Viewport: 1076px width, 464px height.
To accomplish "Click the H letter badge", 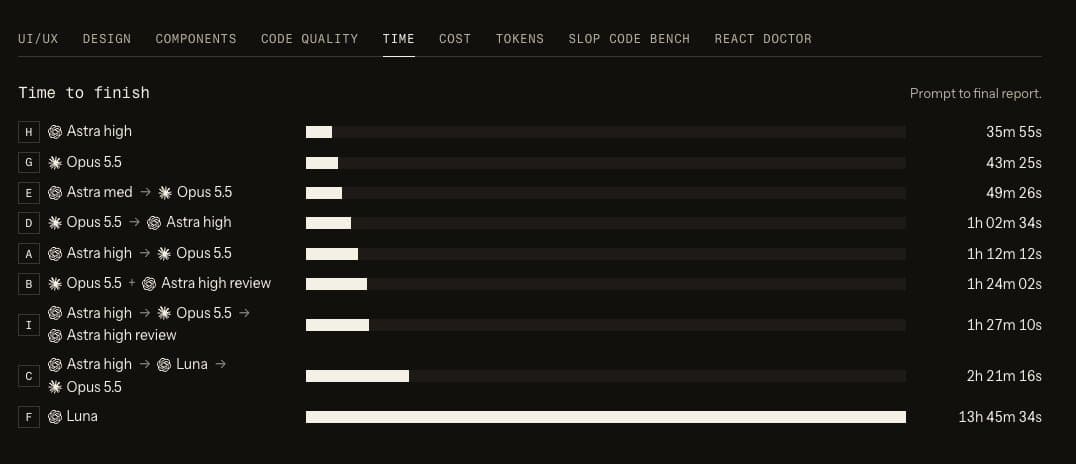I will pos(29,132).
